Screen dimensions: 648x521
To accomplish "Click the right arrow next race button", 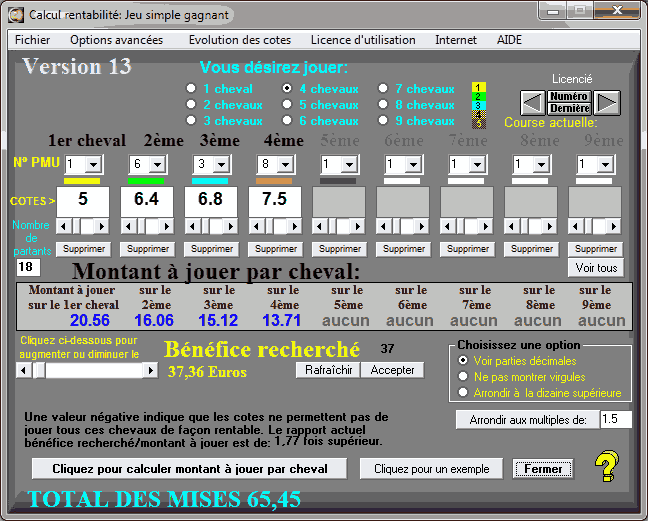I will [x=608, y=102].
